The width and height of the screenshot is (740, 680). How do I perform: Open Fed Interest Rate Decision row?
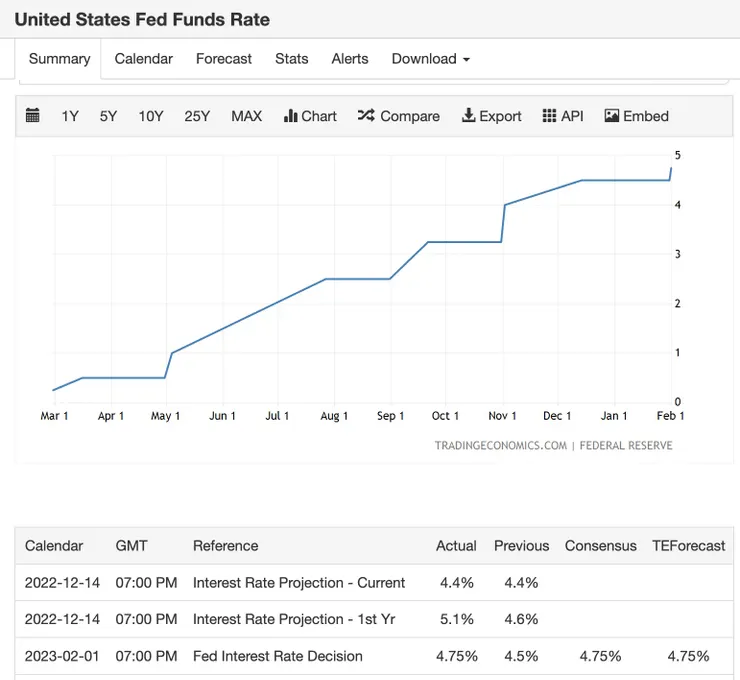click(374, 656)
